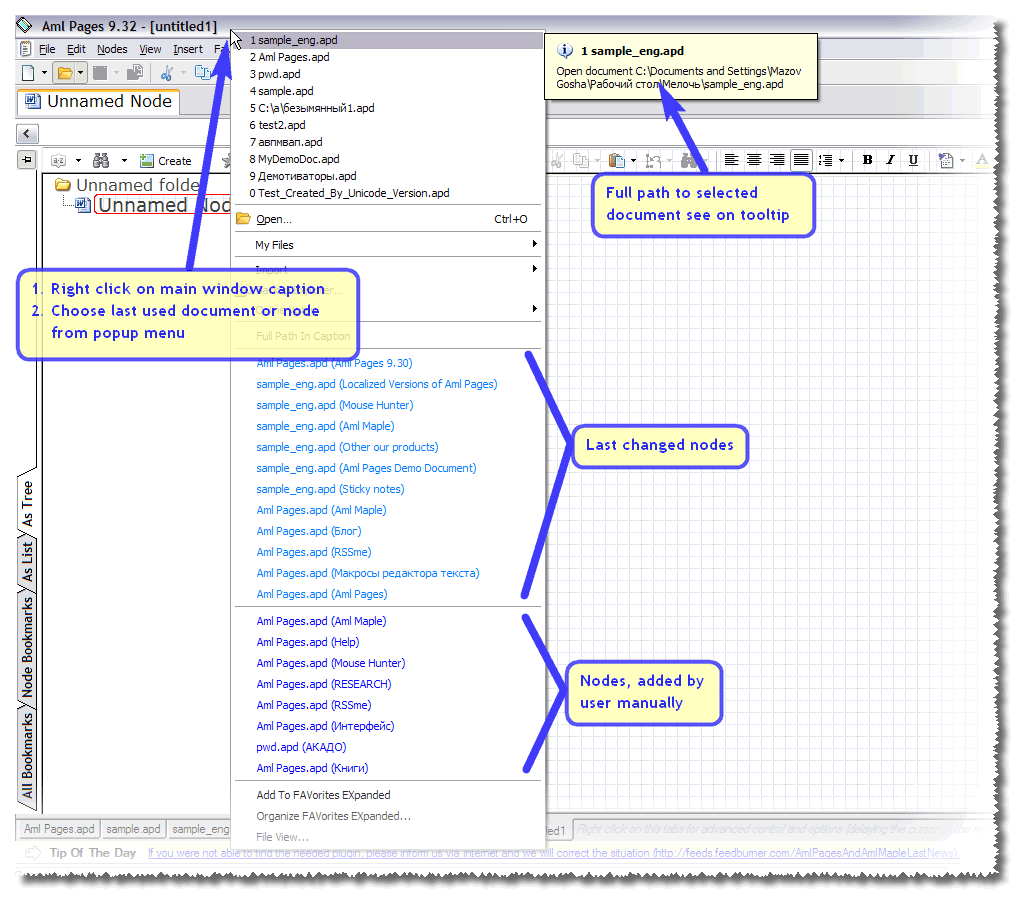1021x899 pixels.
Task: Toggle Bold formatting
Action: tap(867, 159)
